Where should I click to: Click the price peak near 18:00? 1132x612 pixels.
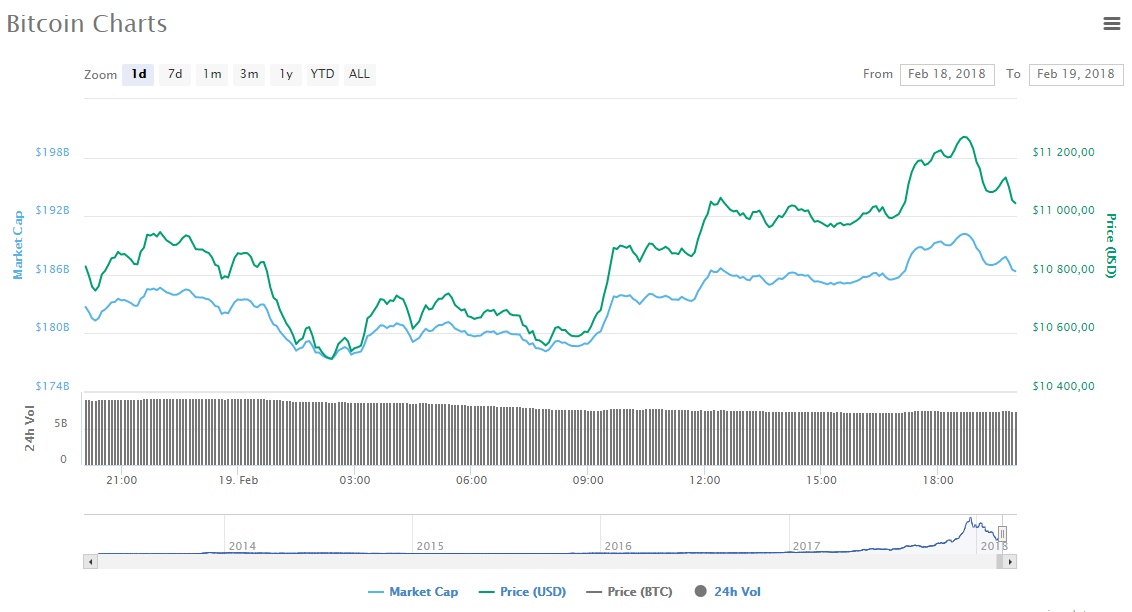964,138
